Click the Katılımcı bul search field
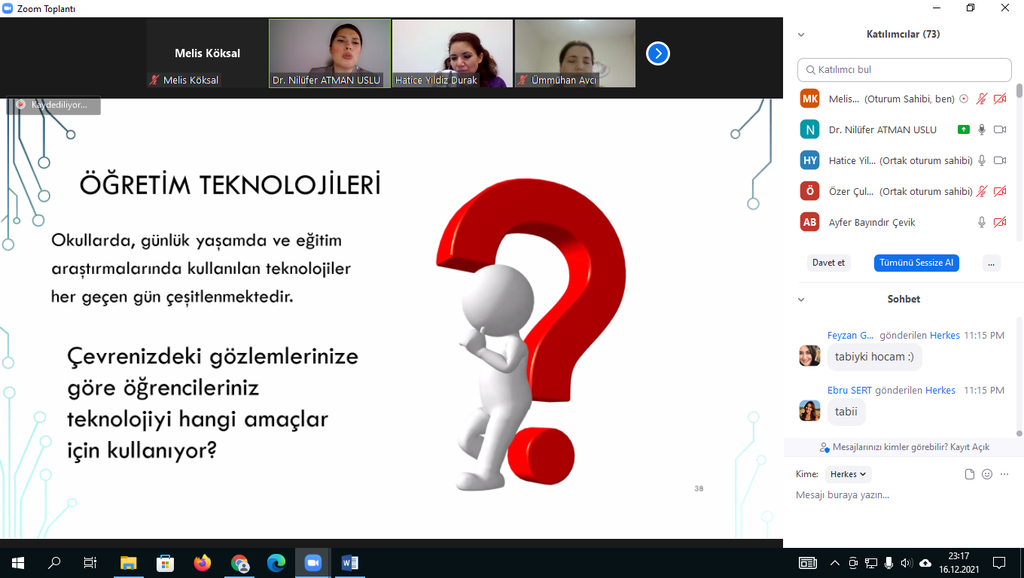 [x=904, y=70]
